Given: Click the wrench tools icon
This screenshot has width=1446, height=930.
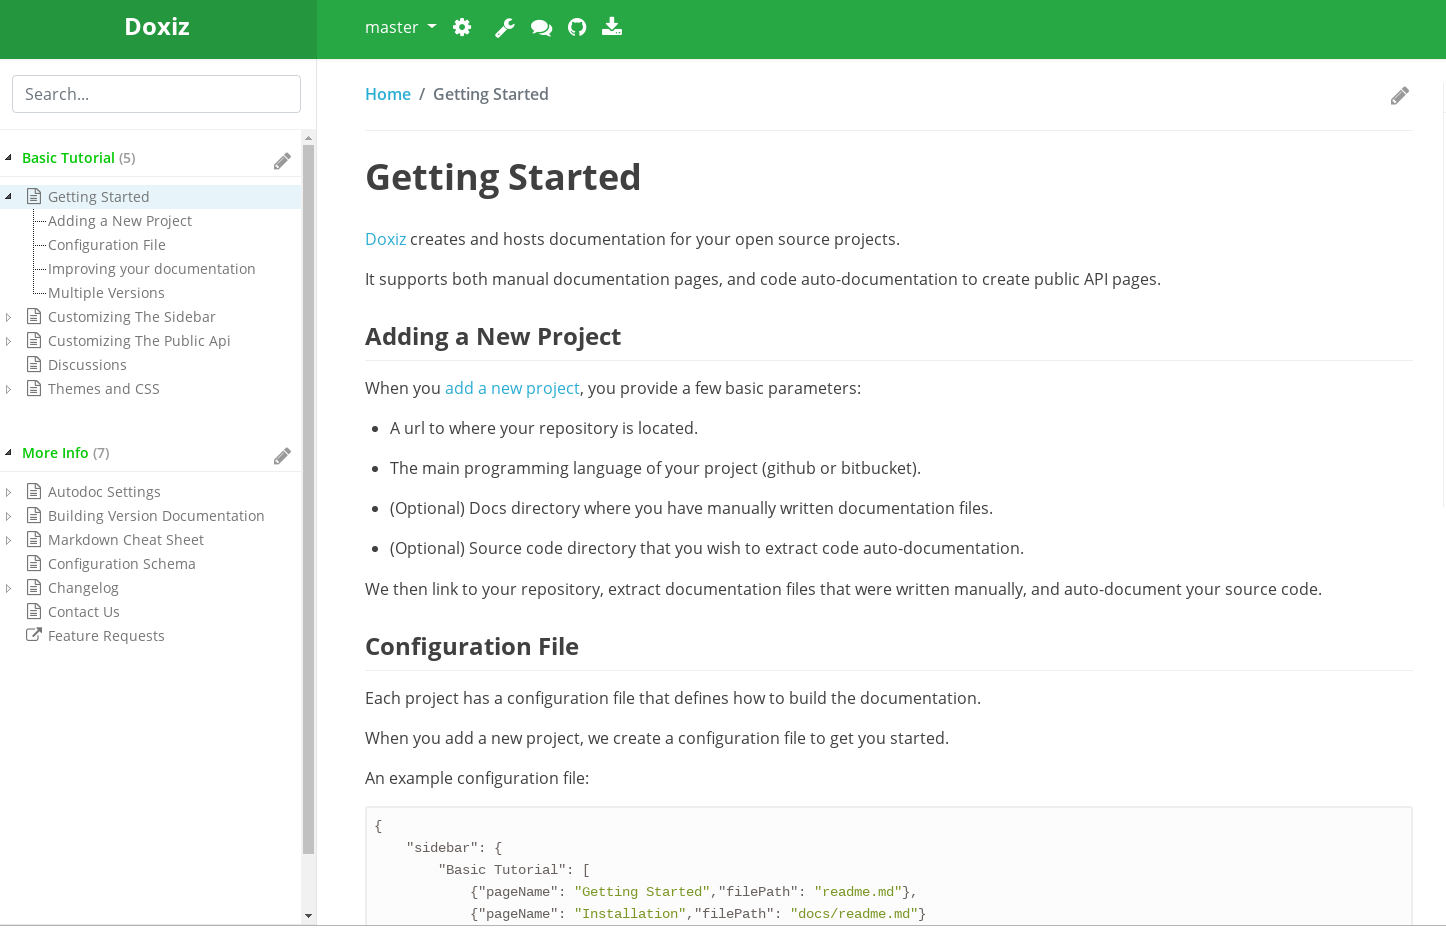Looking at the screenshot, I should (x=504, y=27).
